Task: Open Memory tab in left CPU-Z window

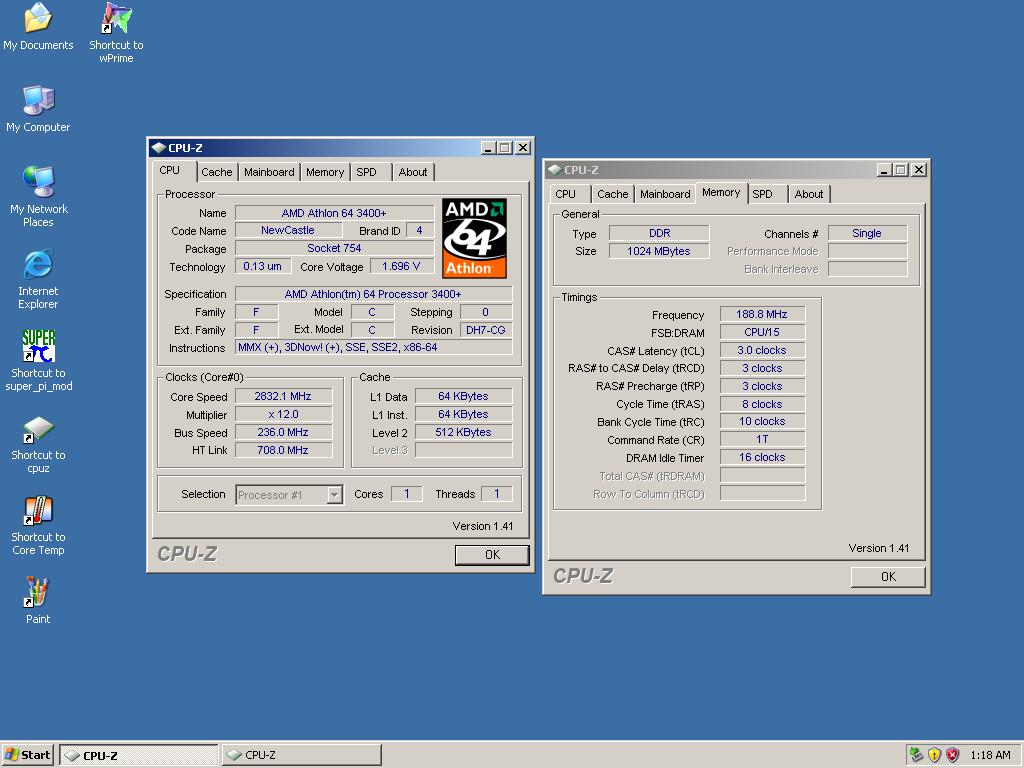Action: point(325,172)
